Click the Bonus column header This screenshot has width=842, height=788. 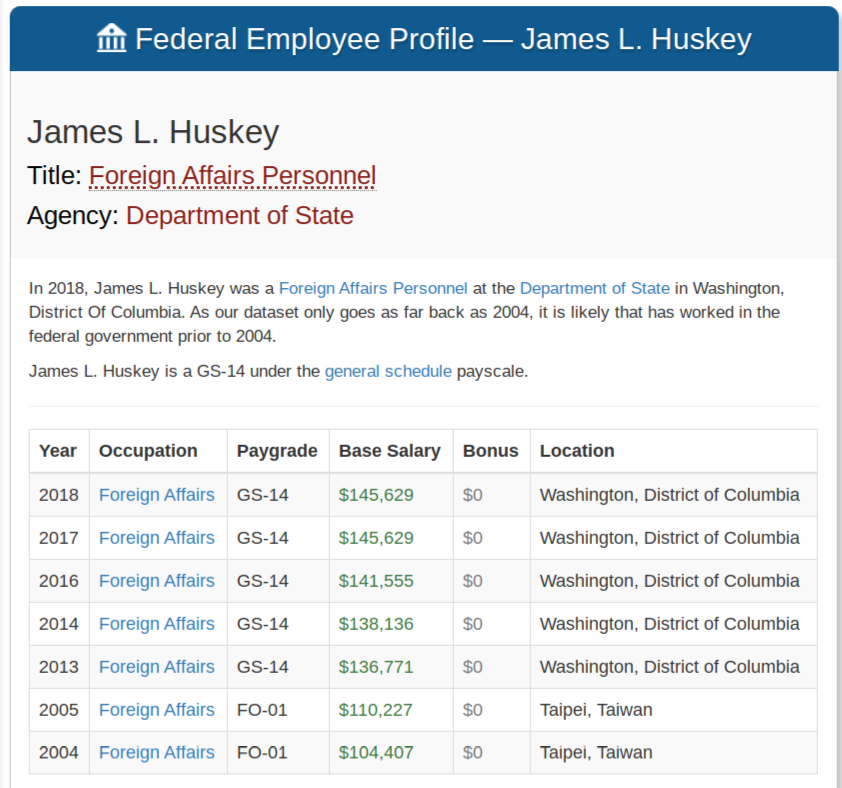pos(491,451)
